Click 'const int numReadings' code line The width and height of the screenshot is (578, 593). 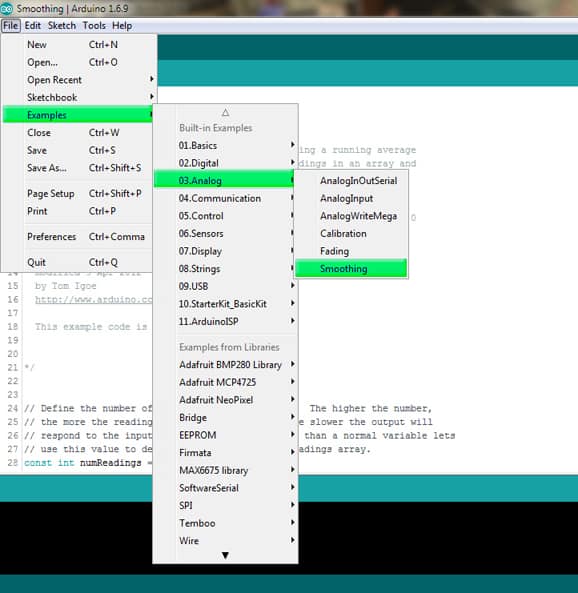click(87, 463)
